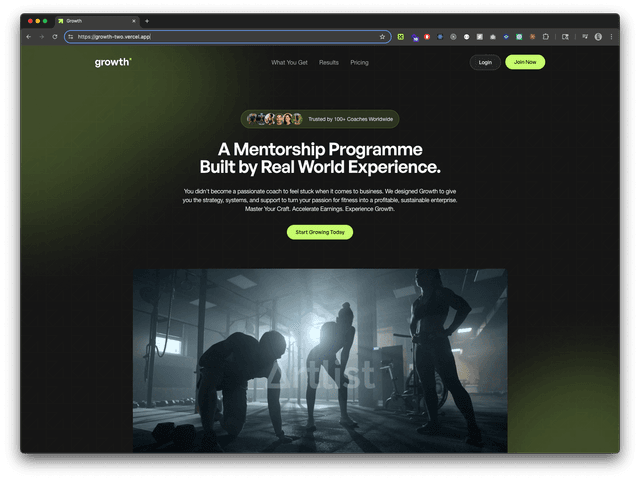Image resolution: width=640 pixels, height=480 pixels.
Task: Reload the page with the refresh icon
Action: pyautogui.click(x=54, y=36)
